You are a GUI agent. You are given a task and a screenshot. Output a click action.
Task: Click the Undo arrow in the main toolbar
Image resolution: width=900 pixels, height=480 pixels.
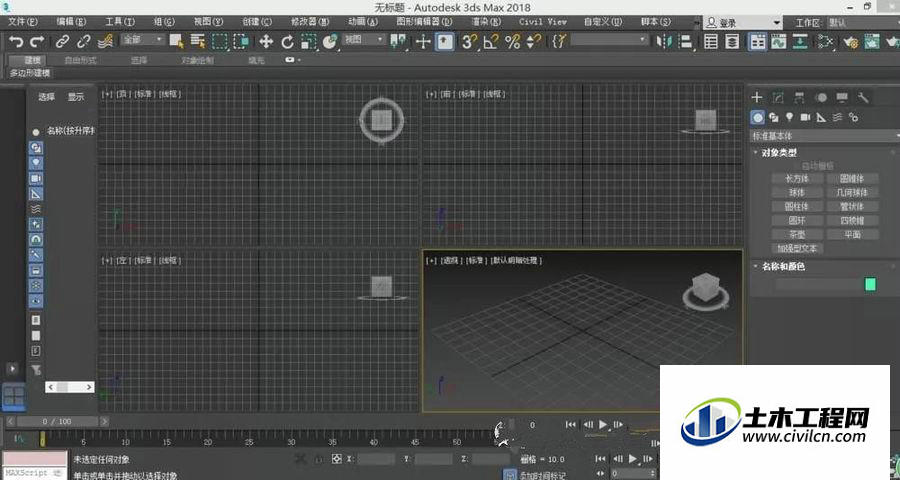point(16,41)
